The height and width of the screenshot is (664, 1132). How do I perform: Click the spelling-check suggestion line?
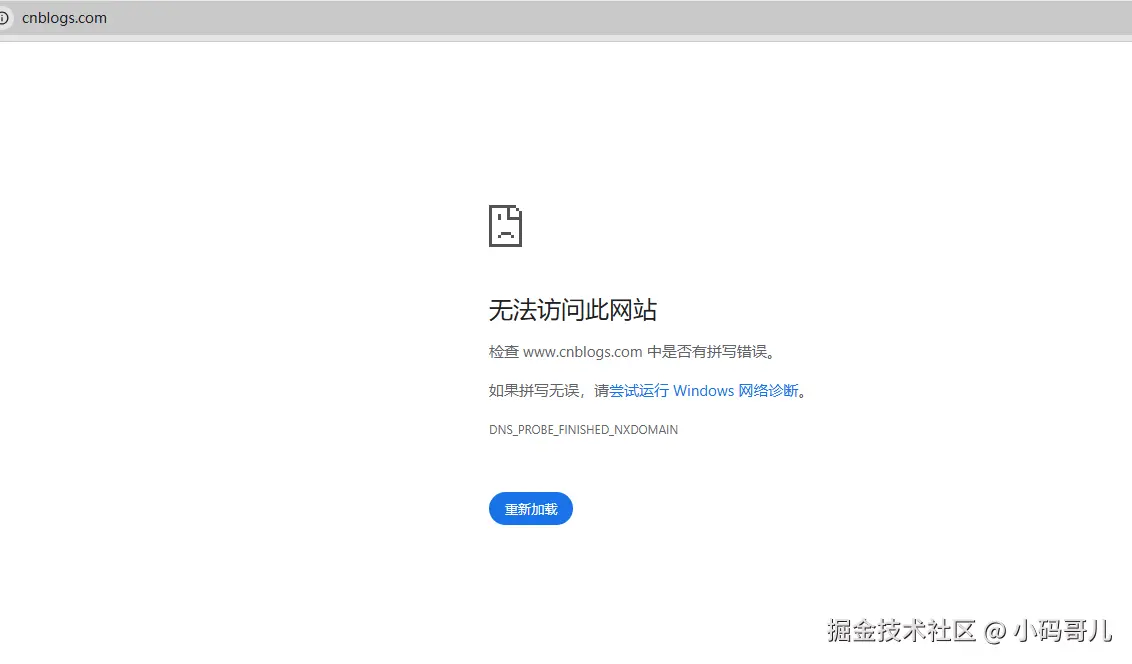(x=631, y=351)
